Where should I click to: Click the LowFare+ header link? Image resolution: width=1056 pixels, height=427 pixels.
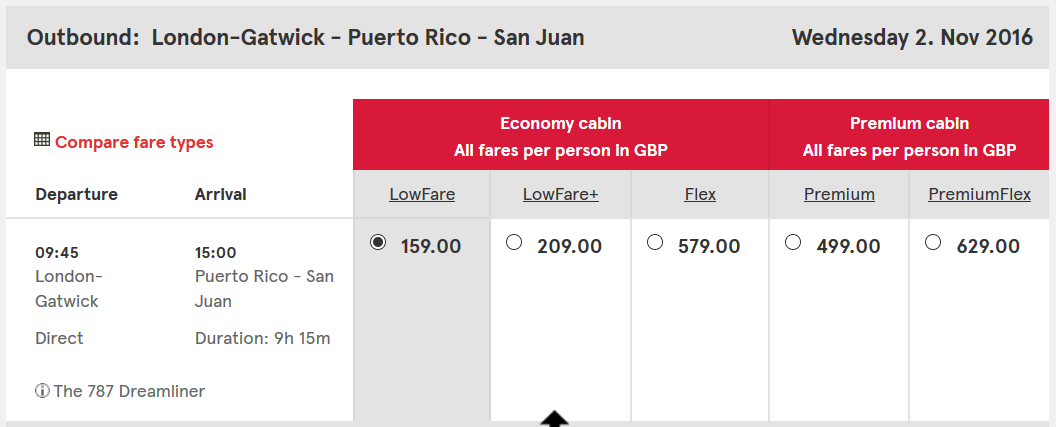coord(561,195)
